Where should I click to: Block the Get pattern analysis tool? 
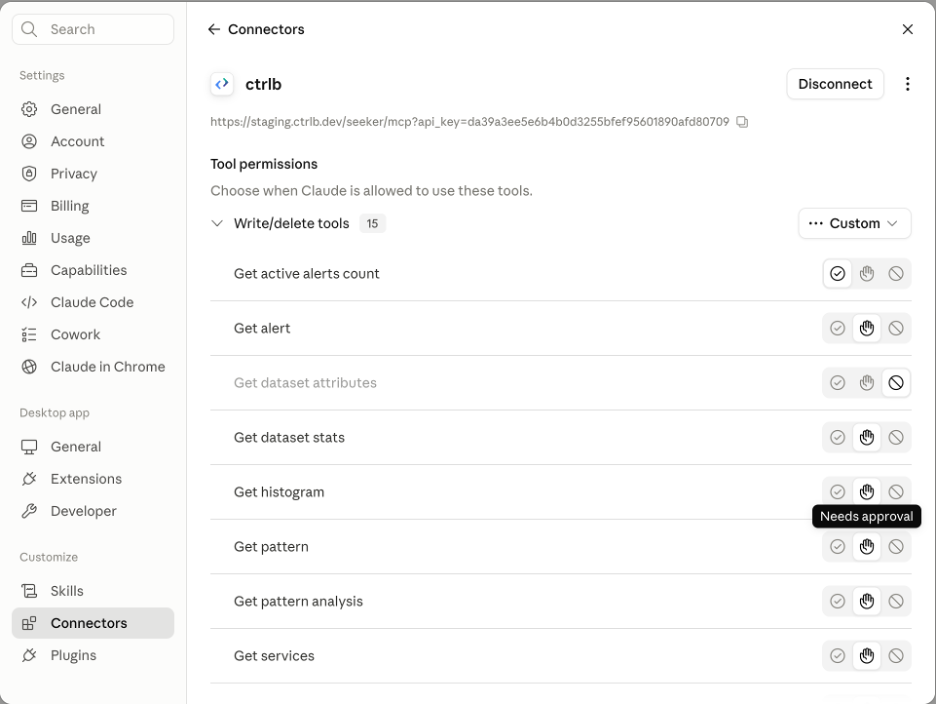pyautogui.click(x=896, y=601)
